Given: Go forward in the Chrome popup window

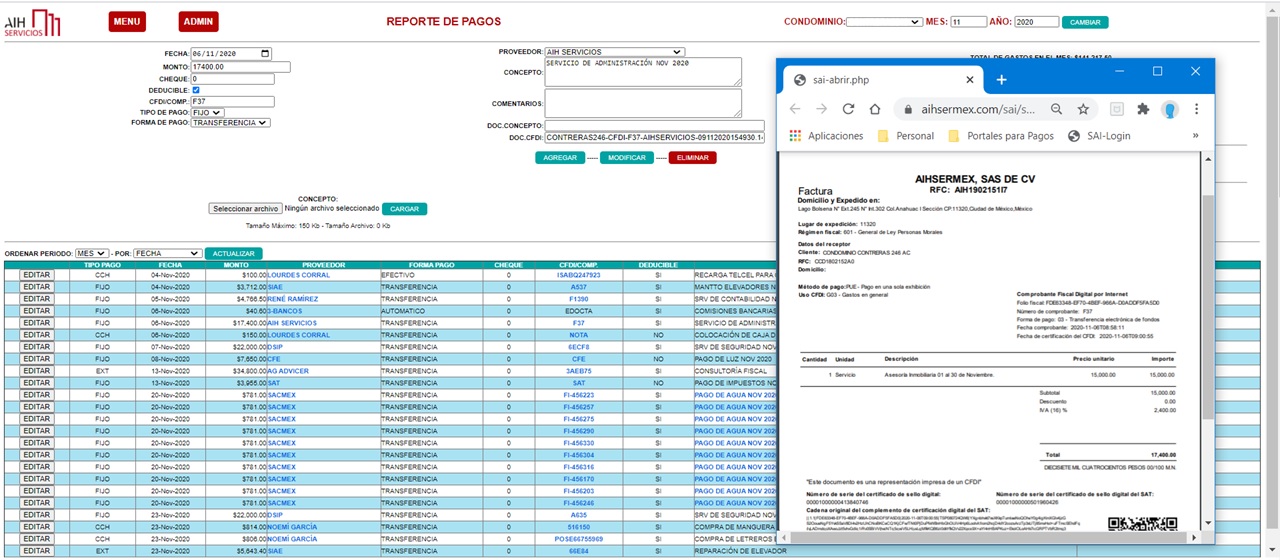Looking at the screenshot, I should pyautogui.click(x=822, y=109).
